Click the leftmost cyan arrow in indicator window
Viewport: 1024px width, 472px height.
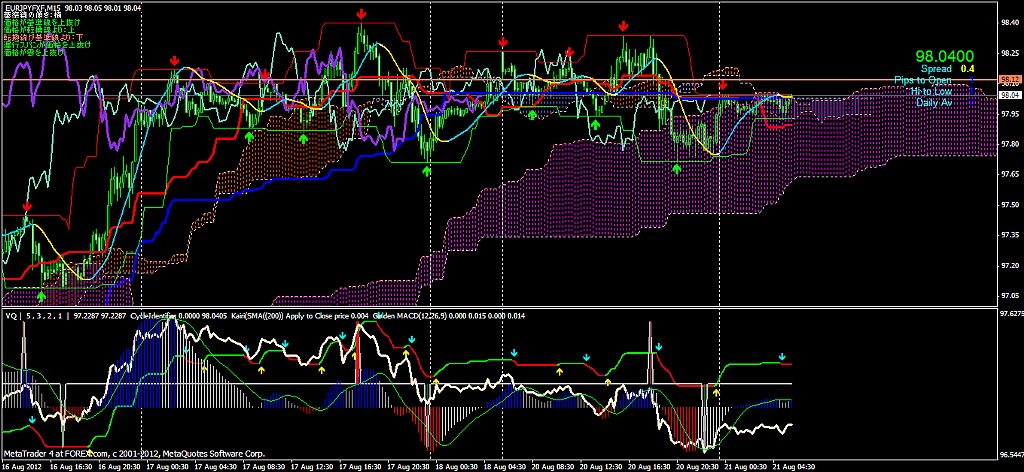(32, 420)
